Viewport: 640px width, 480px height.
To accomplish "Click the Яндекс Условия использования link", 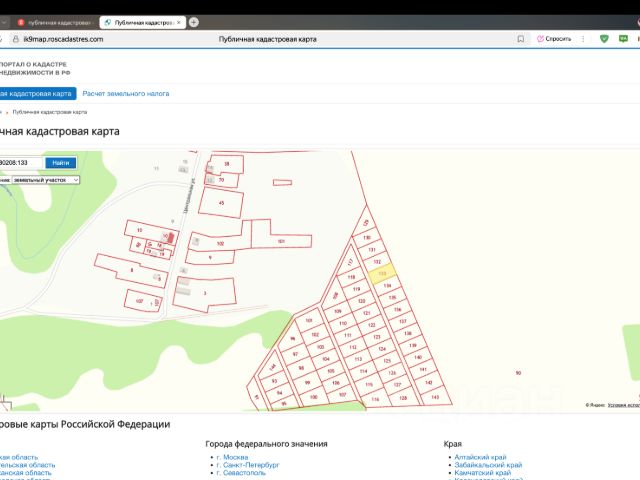I will pos(624,405).
